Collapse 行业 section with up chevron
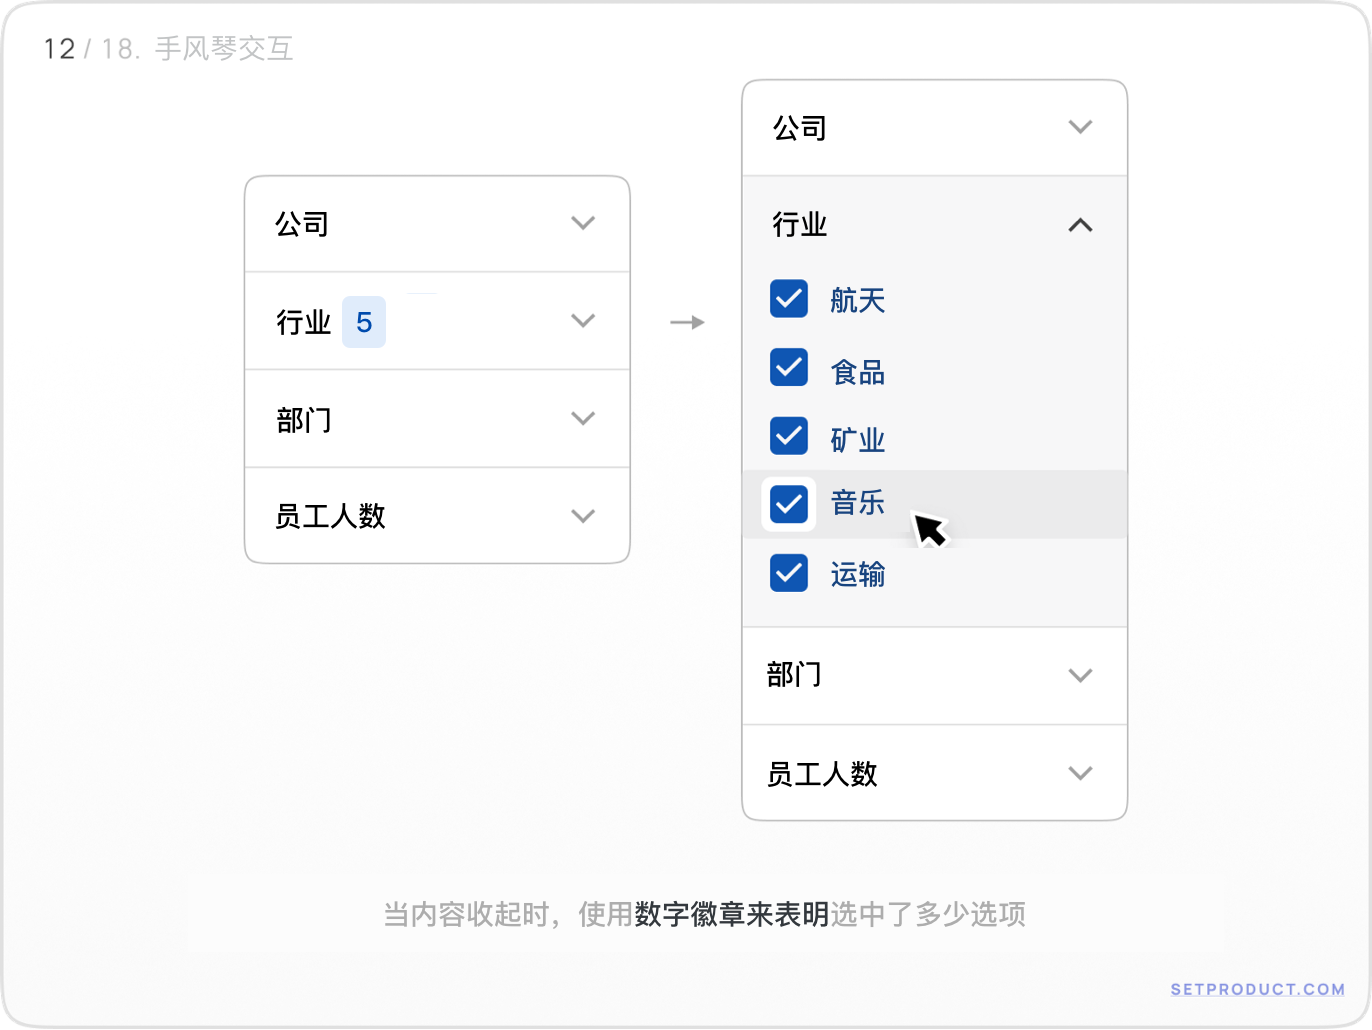The width and height of the screenshot is (1372, 1030). [x=1080, y=225]
